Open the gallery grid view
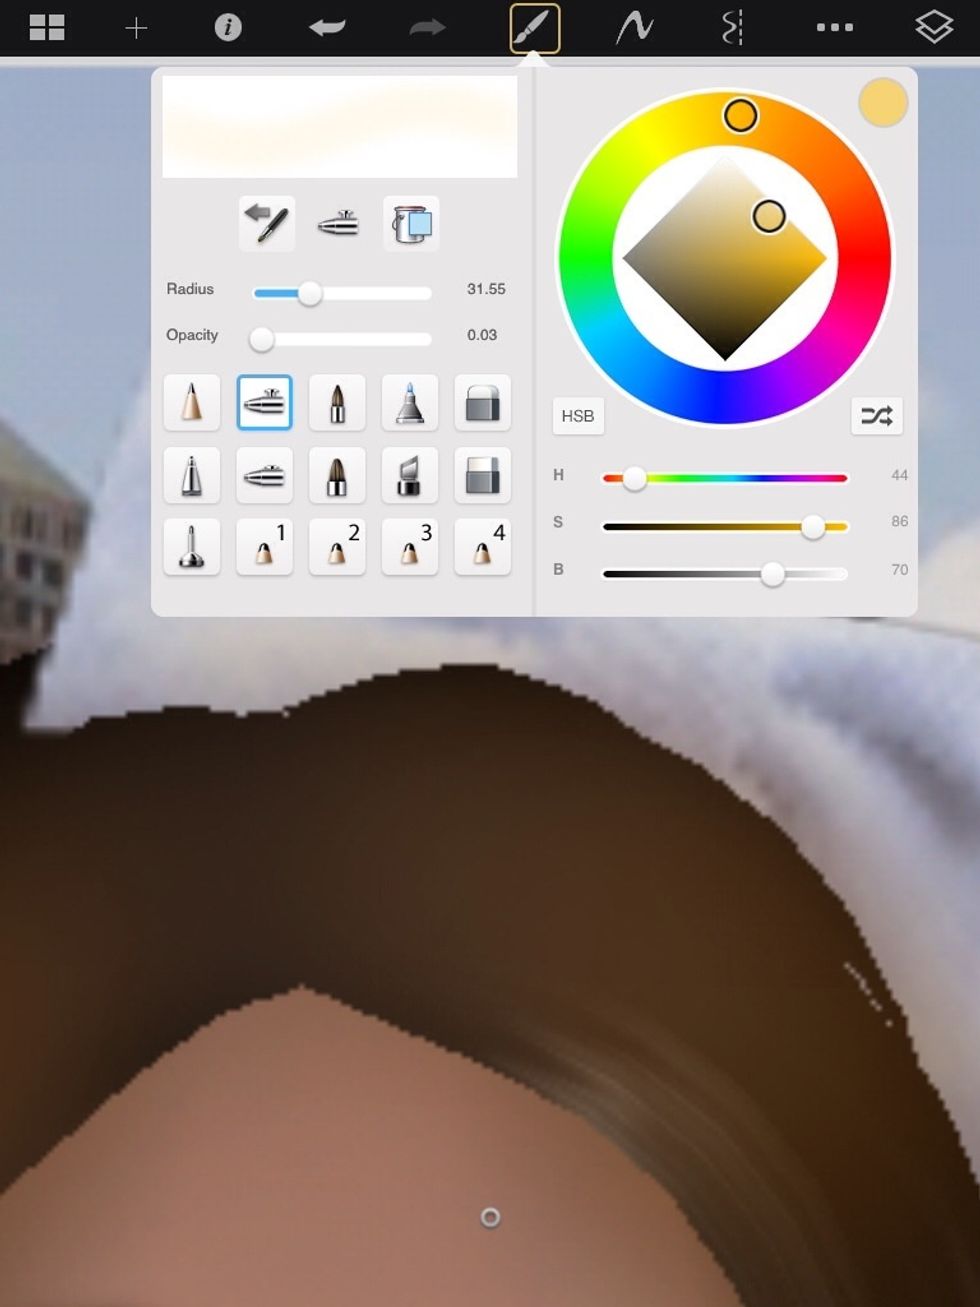This screenshot has height=1307, width=980. (x=46, y=28)
